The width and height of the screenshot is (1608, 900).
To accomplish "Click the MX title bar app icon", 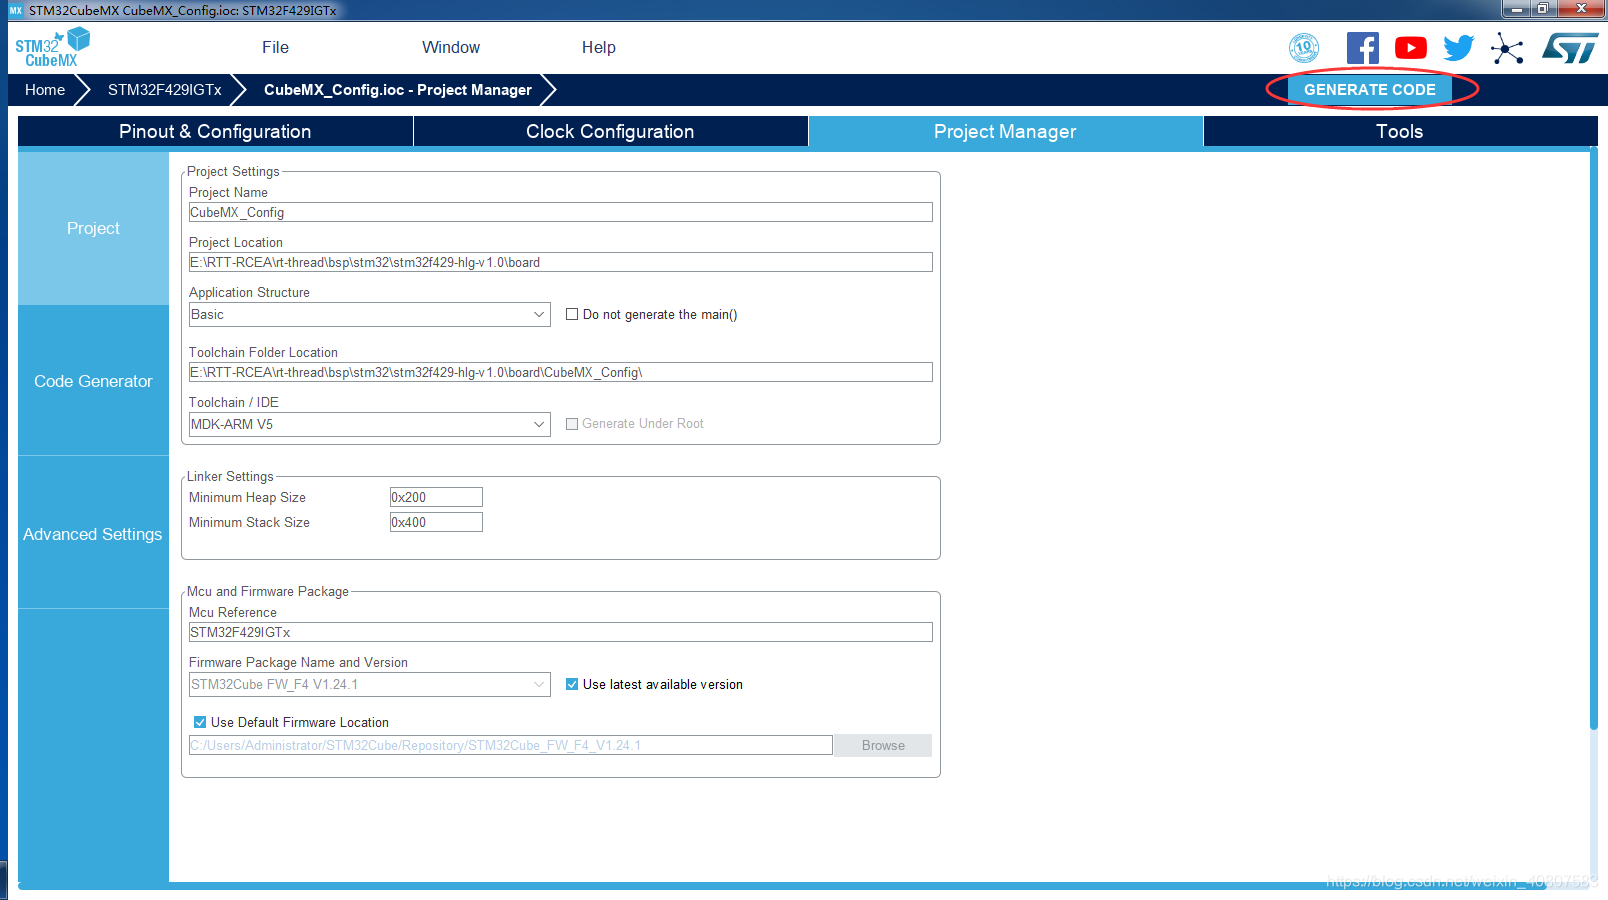I will click(15, 10).
